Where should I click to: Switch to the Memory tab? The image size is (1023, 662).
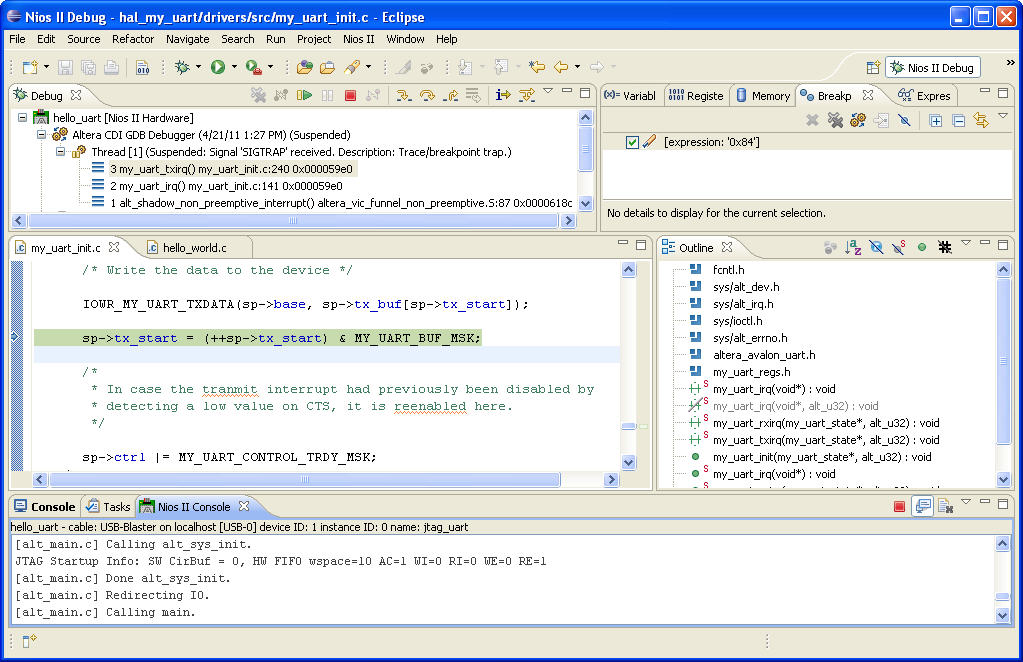tap(763, 96)
